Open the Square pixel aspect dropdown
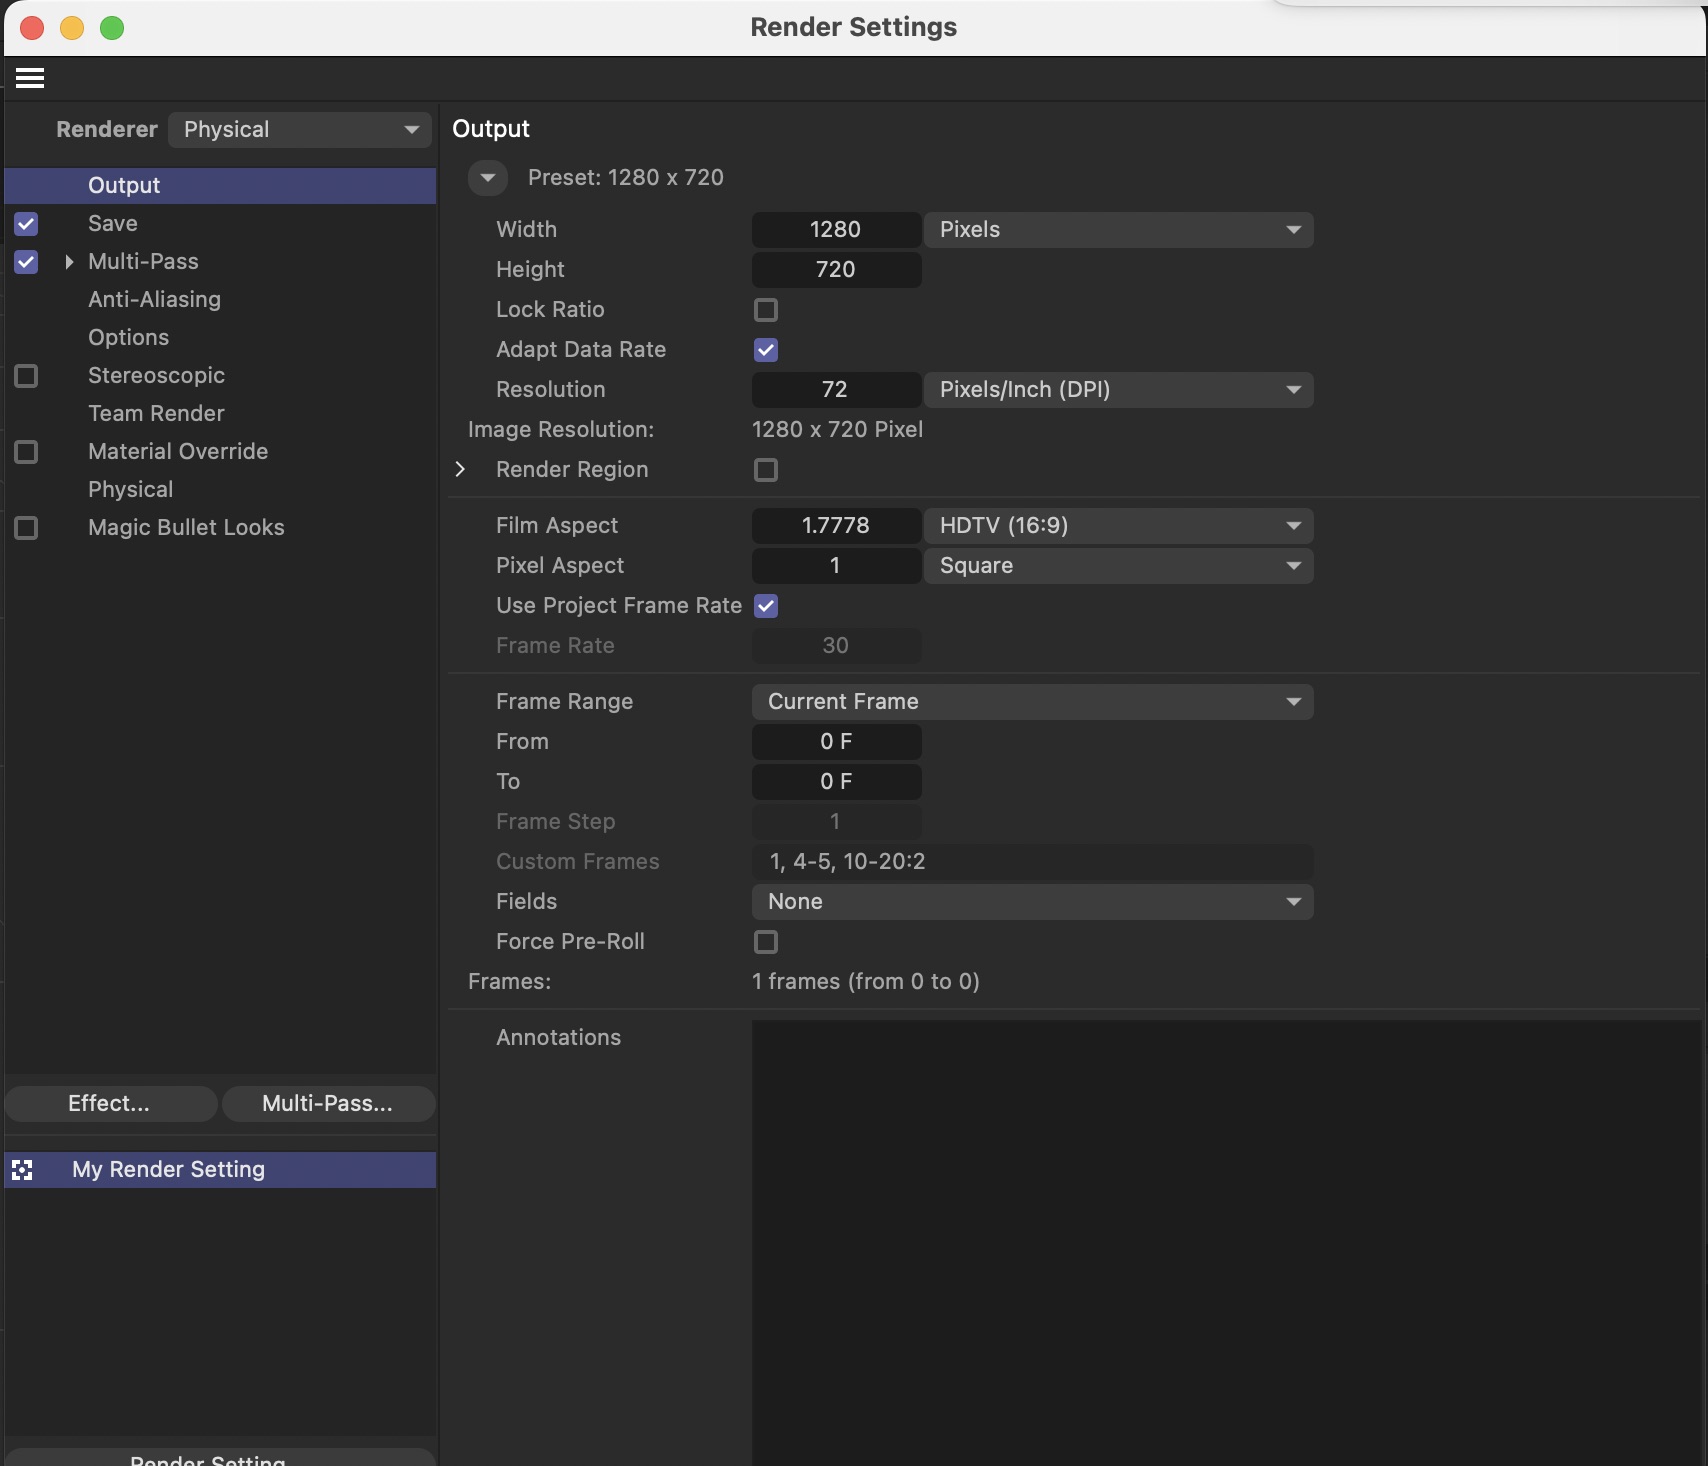This screenshot has height=1466, width=1708. coord(1119,566)
